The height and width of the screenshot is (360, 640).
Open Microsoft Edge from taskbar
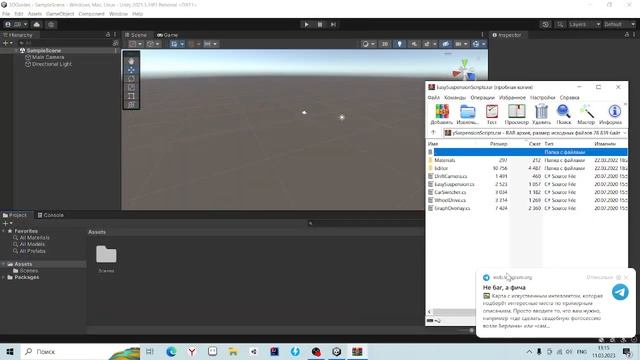[x=171, y=351]
